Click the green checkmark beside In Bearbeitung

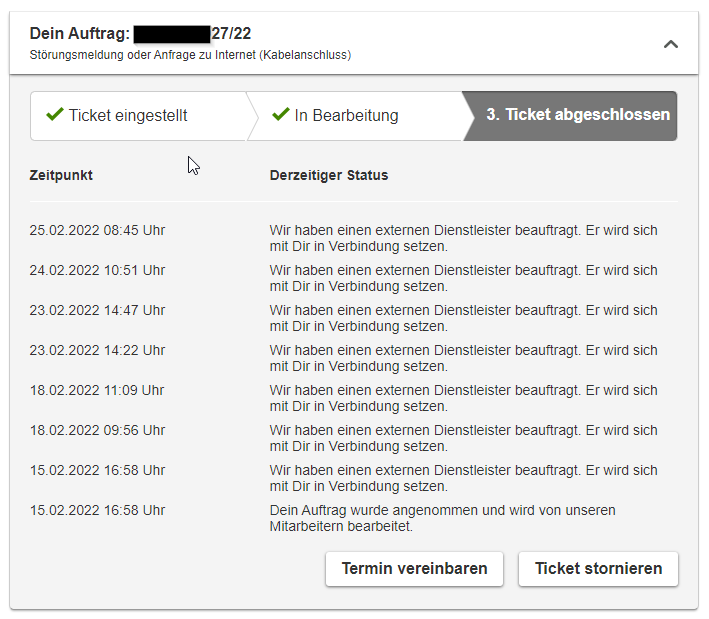281,115
